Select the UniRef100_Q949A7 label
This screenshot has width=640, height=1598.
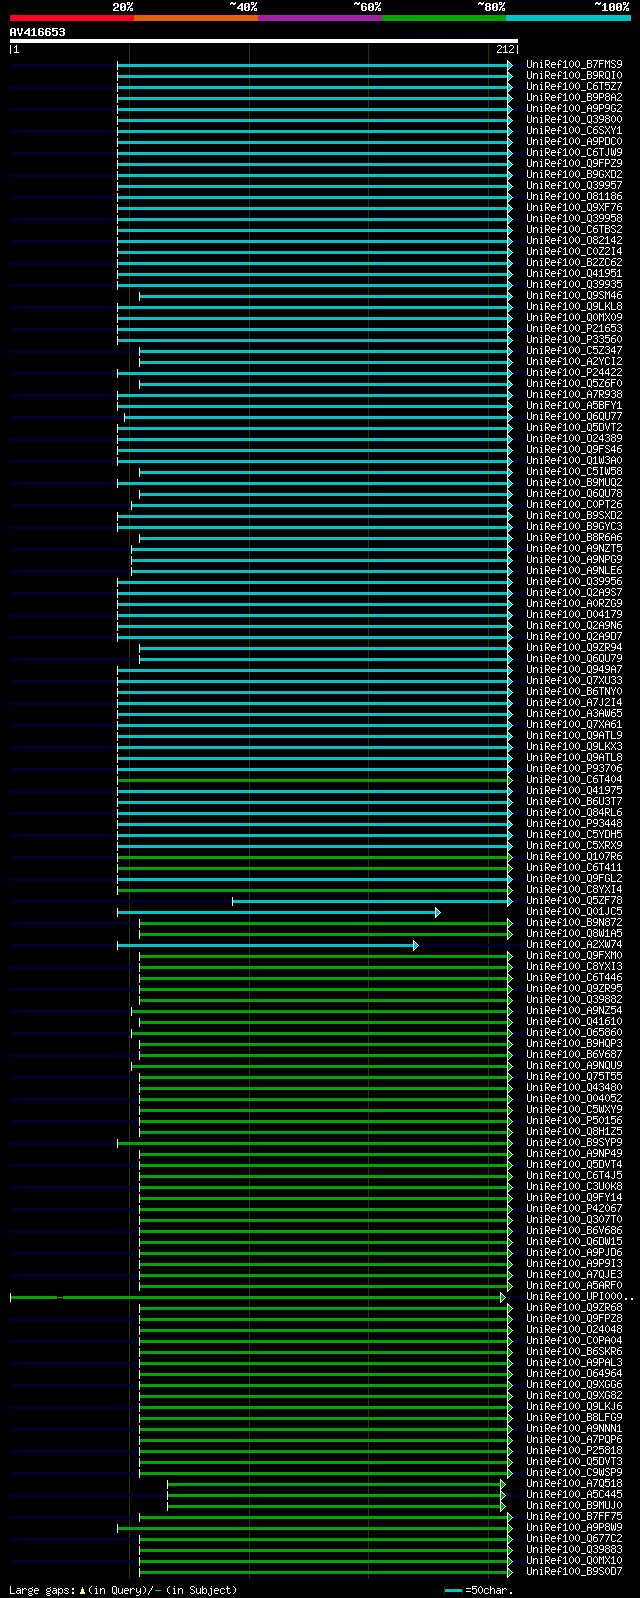tap(574, 669)
